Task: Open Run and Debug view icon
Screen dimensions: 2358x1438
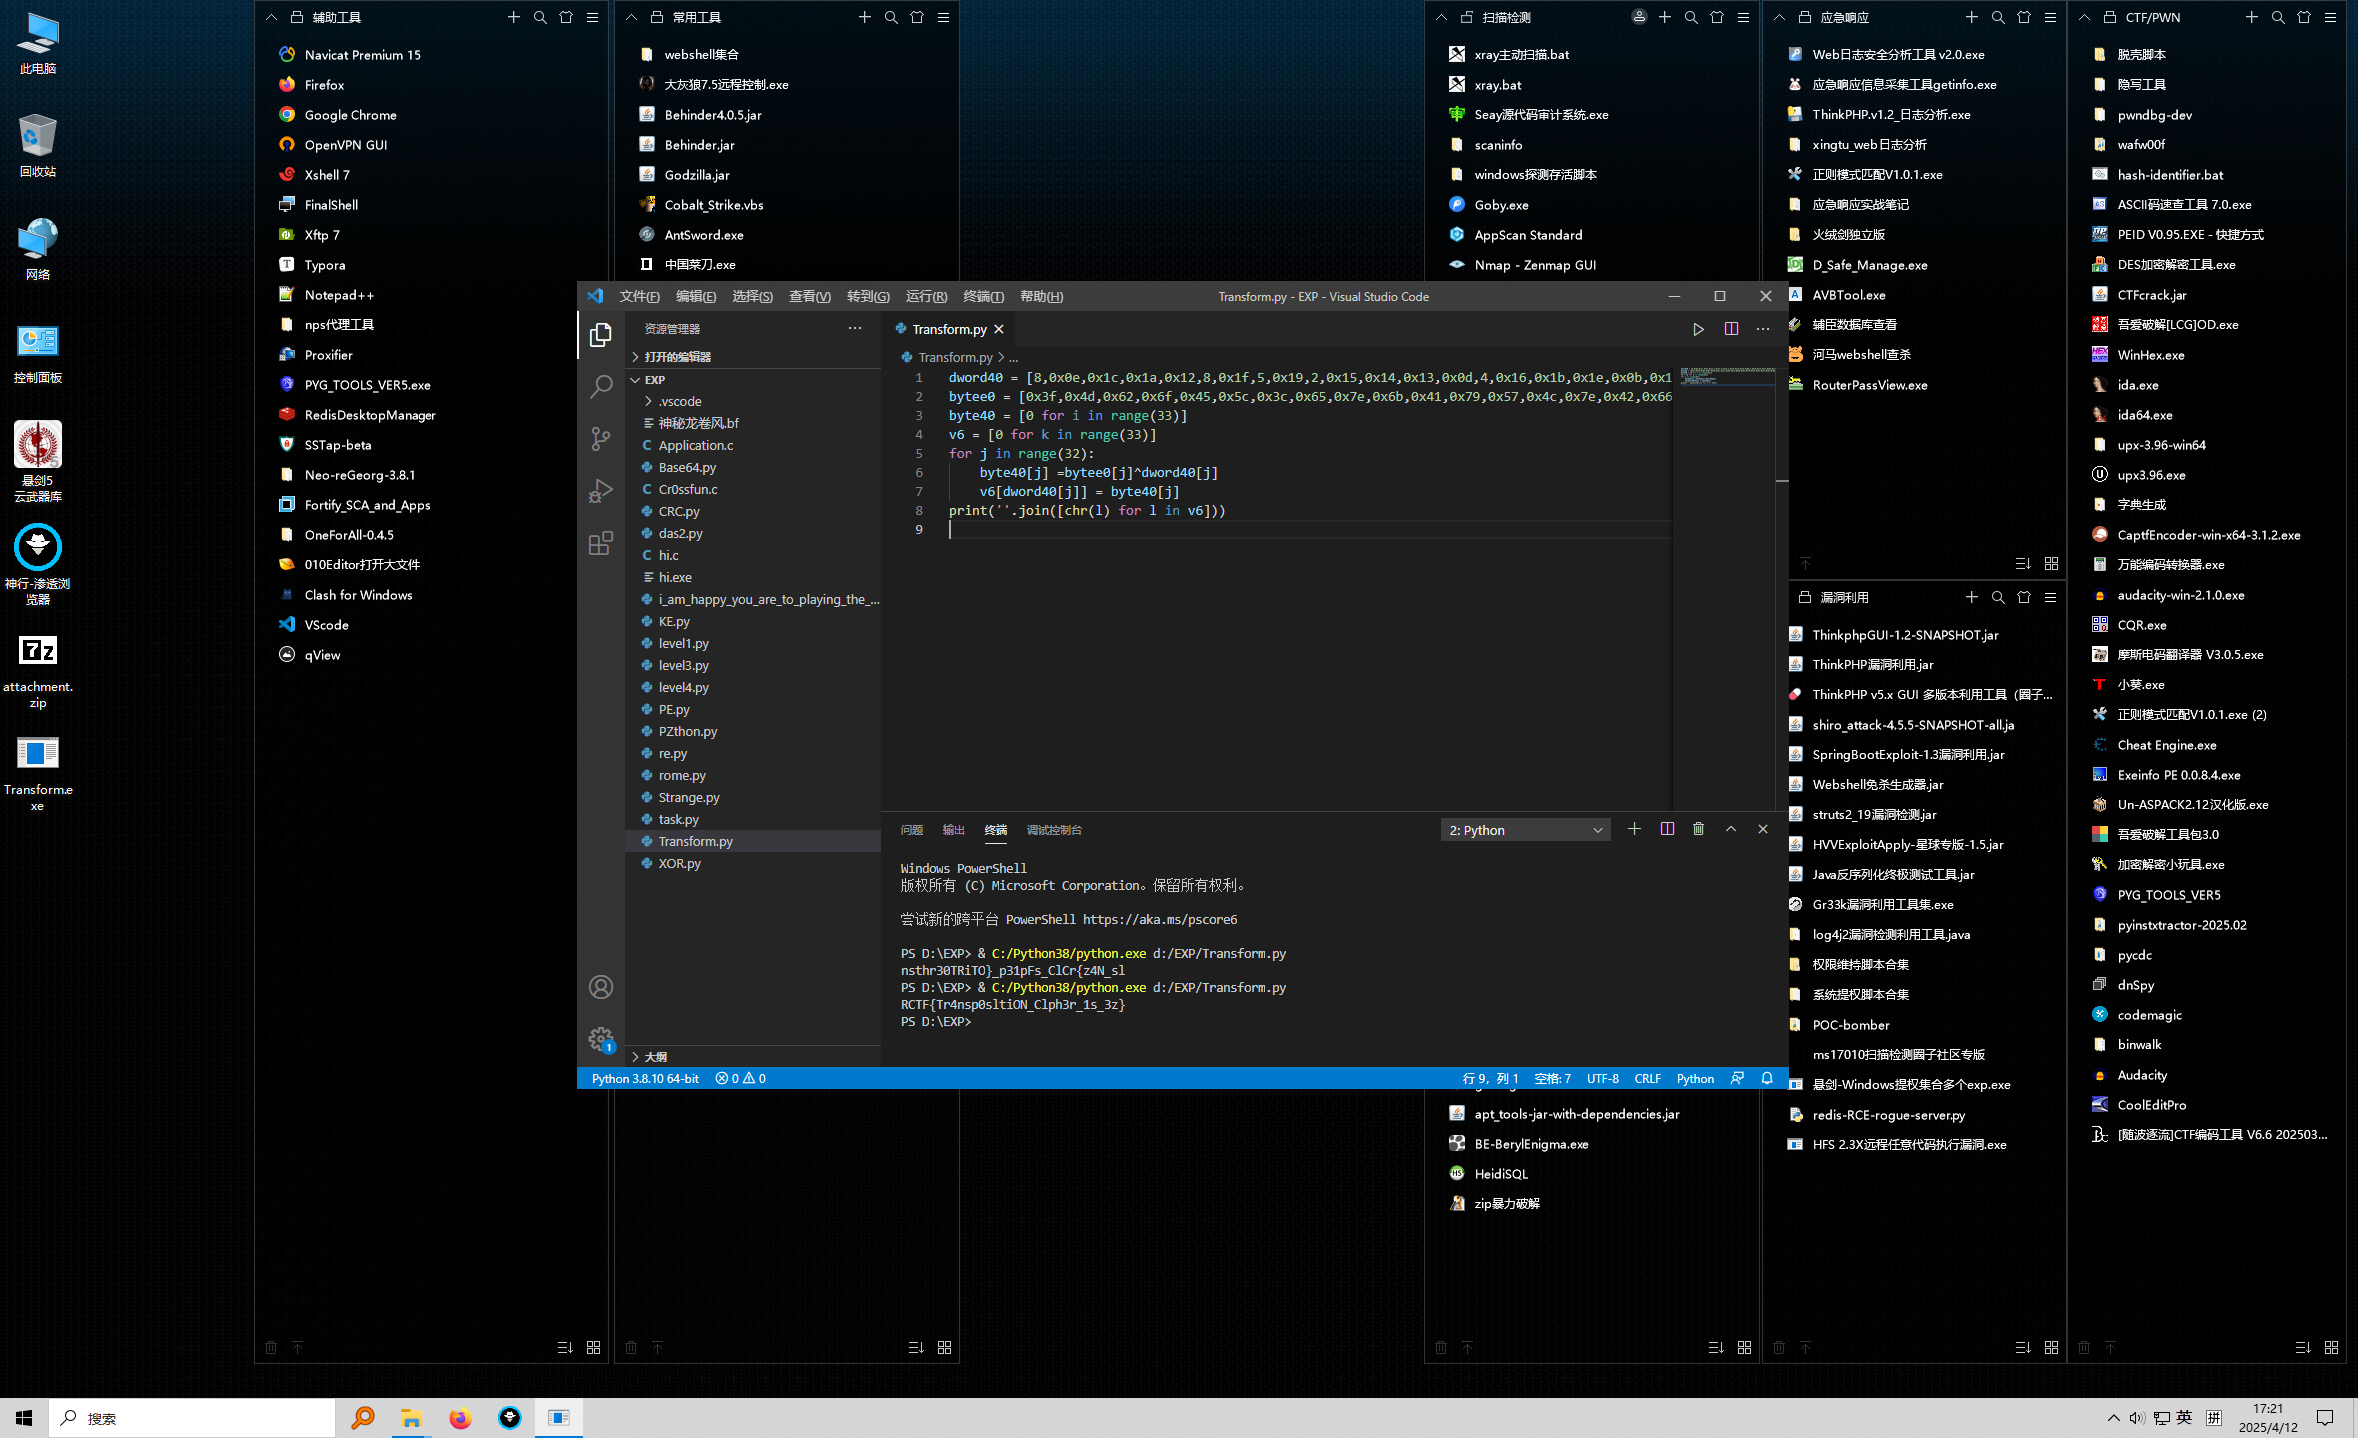Action: coord(601,491)
